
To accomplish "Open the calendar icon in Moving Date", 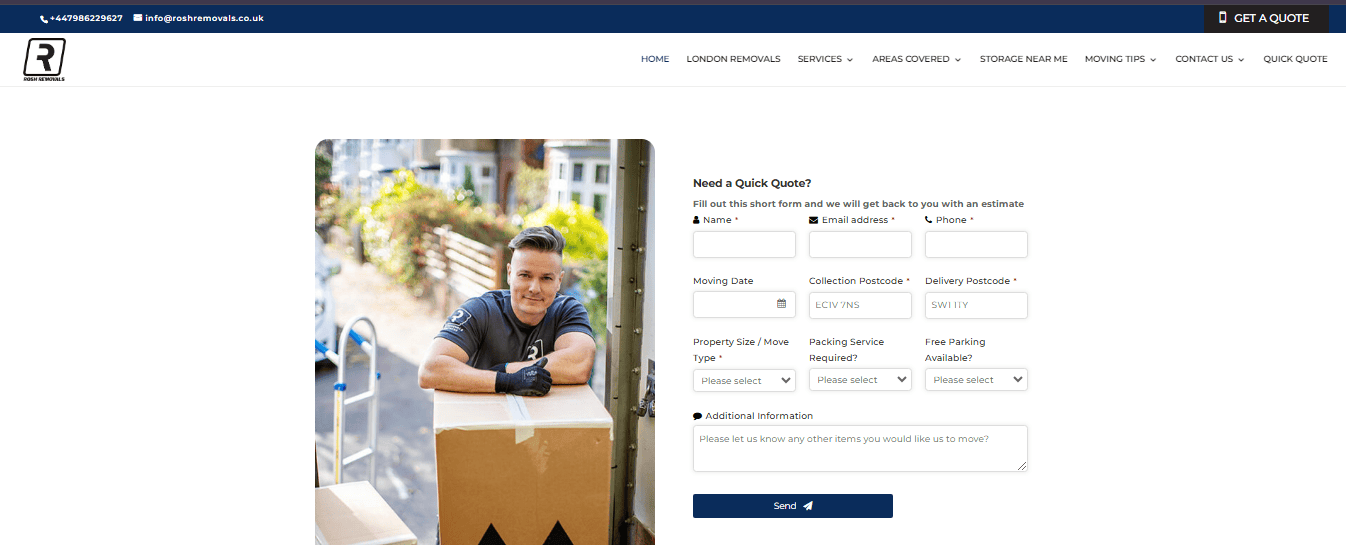I will pos(782,304).
